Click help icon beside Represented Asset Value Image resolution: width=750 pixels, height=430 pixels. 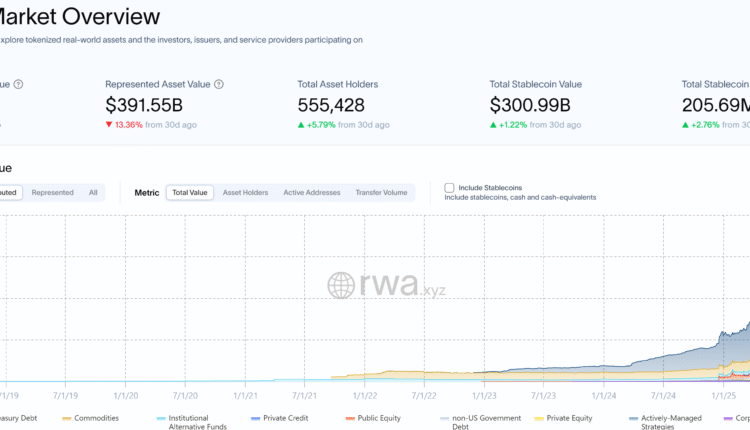[x=219, y=85]
